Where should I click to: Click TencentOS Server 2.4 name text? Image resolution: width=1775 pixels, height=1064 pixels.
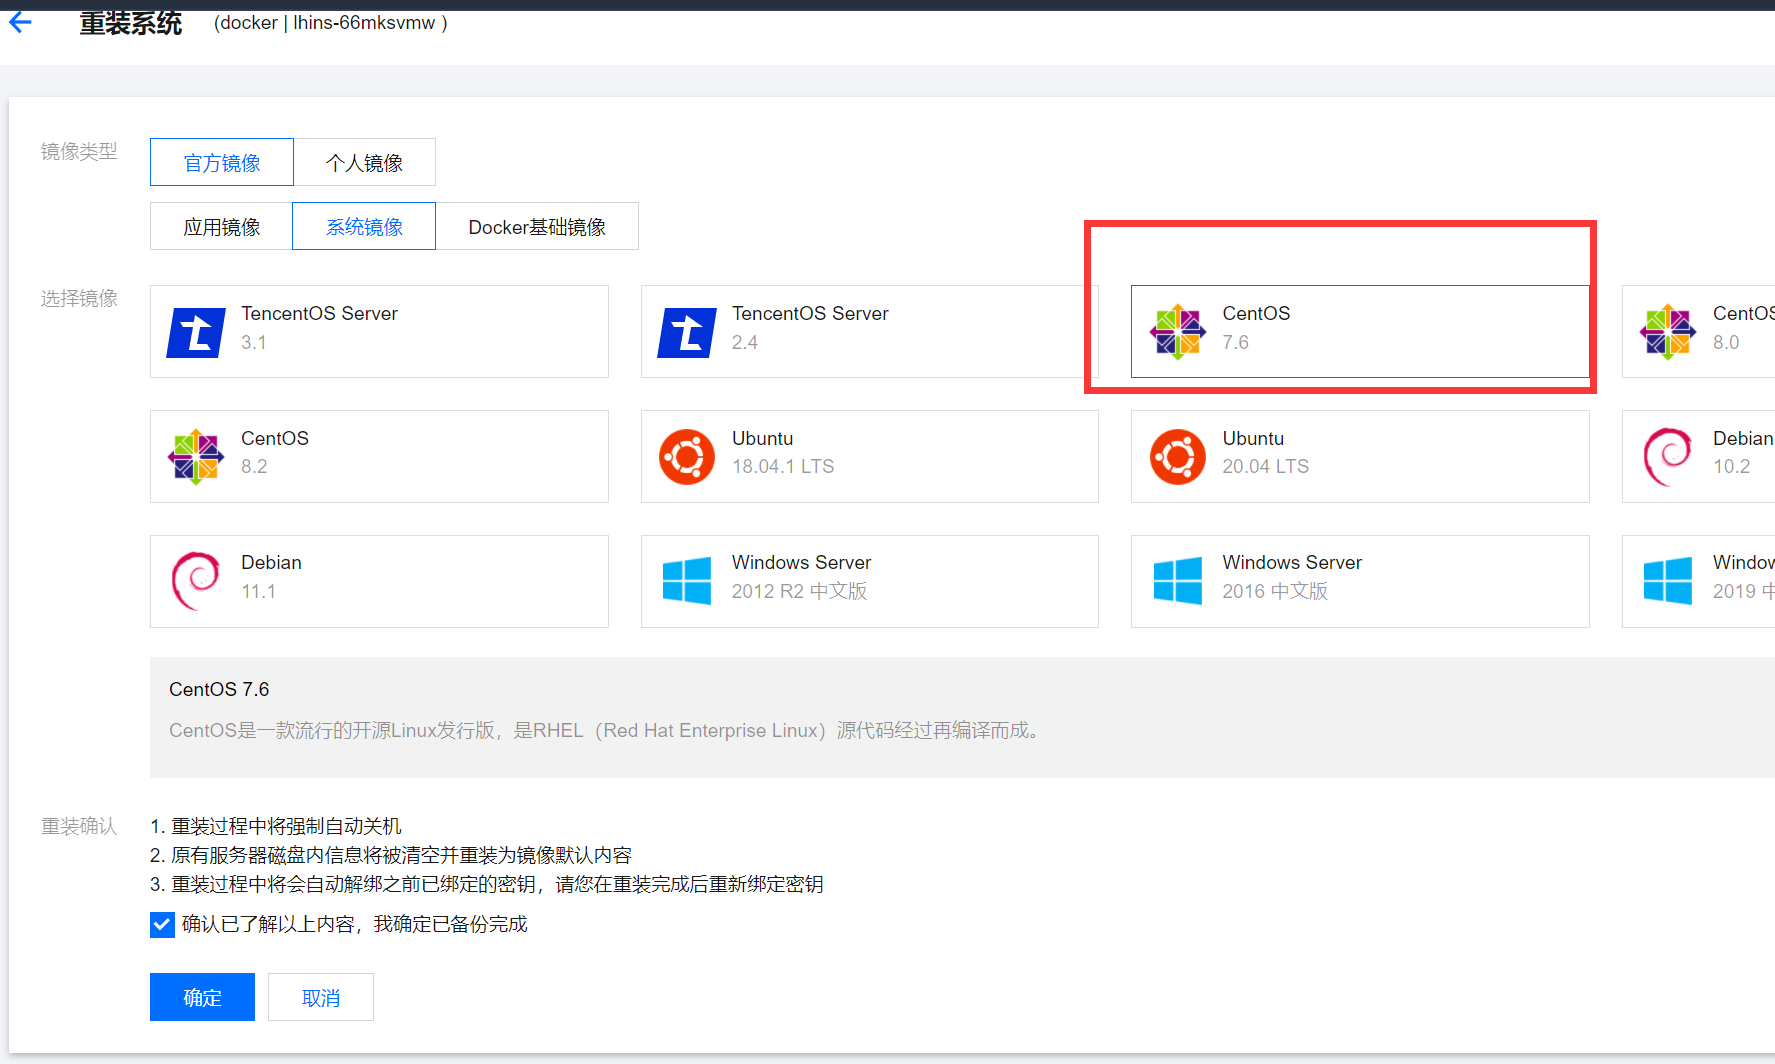[x=810, y=313]
